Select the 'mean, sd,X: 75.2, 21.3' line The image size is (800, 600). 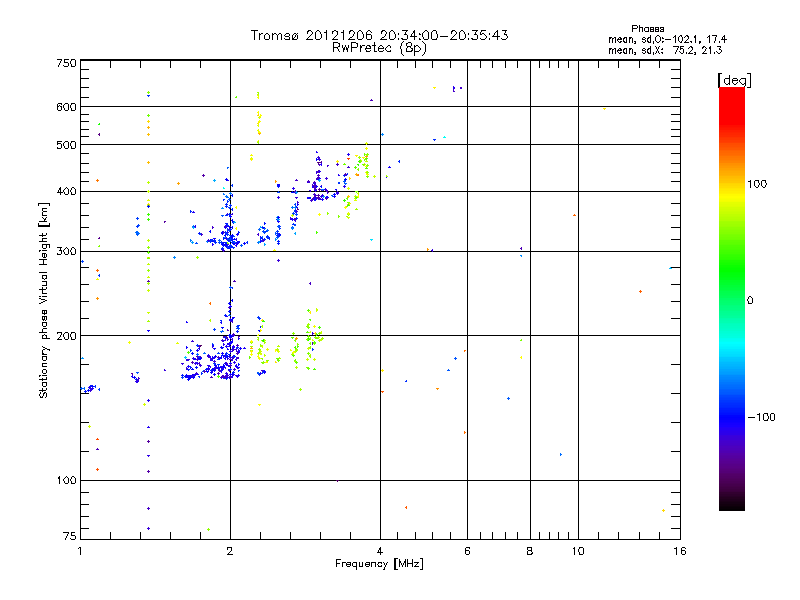(665, 50)
